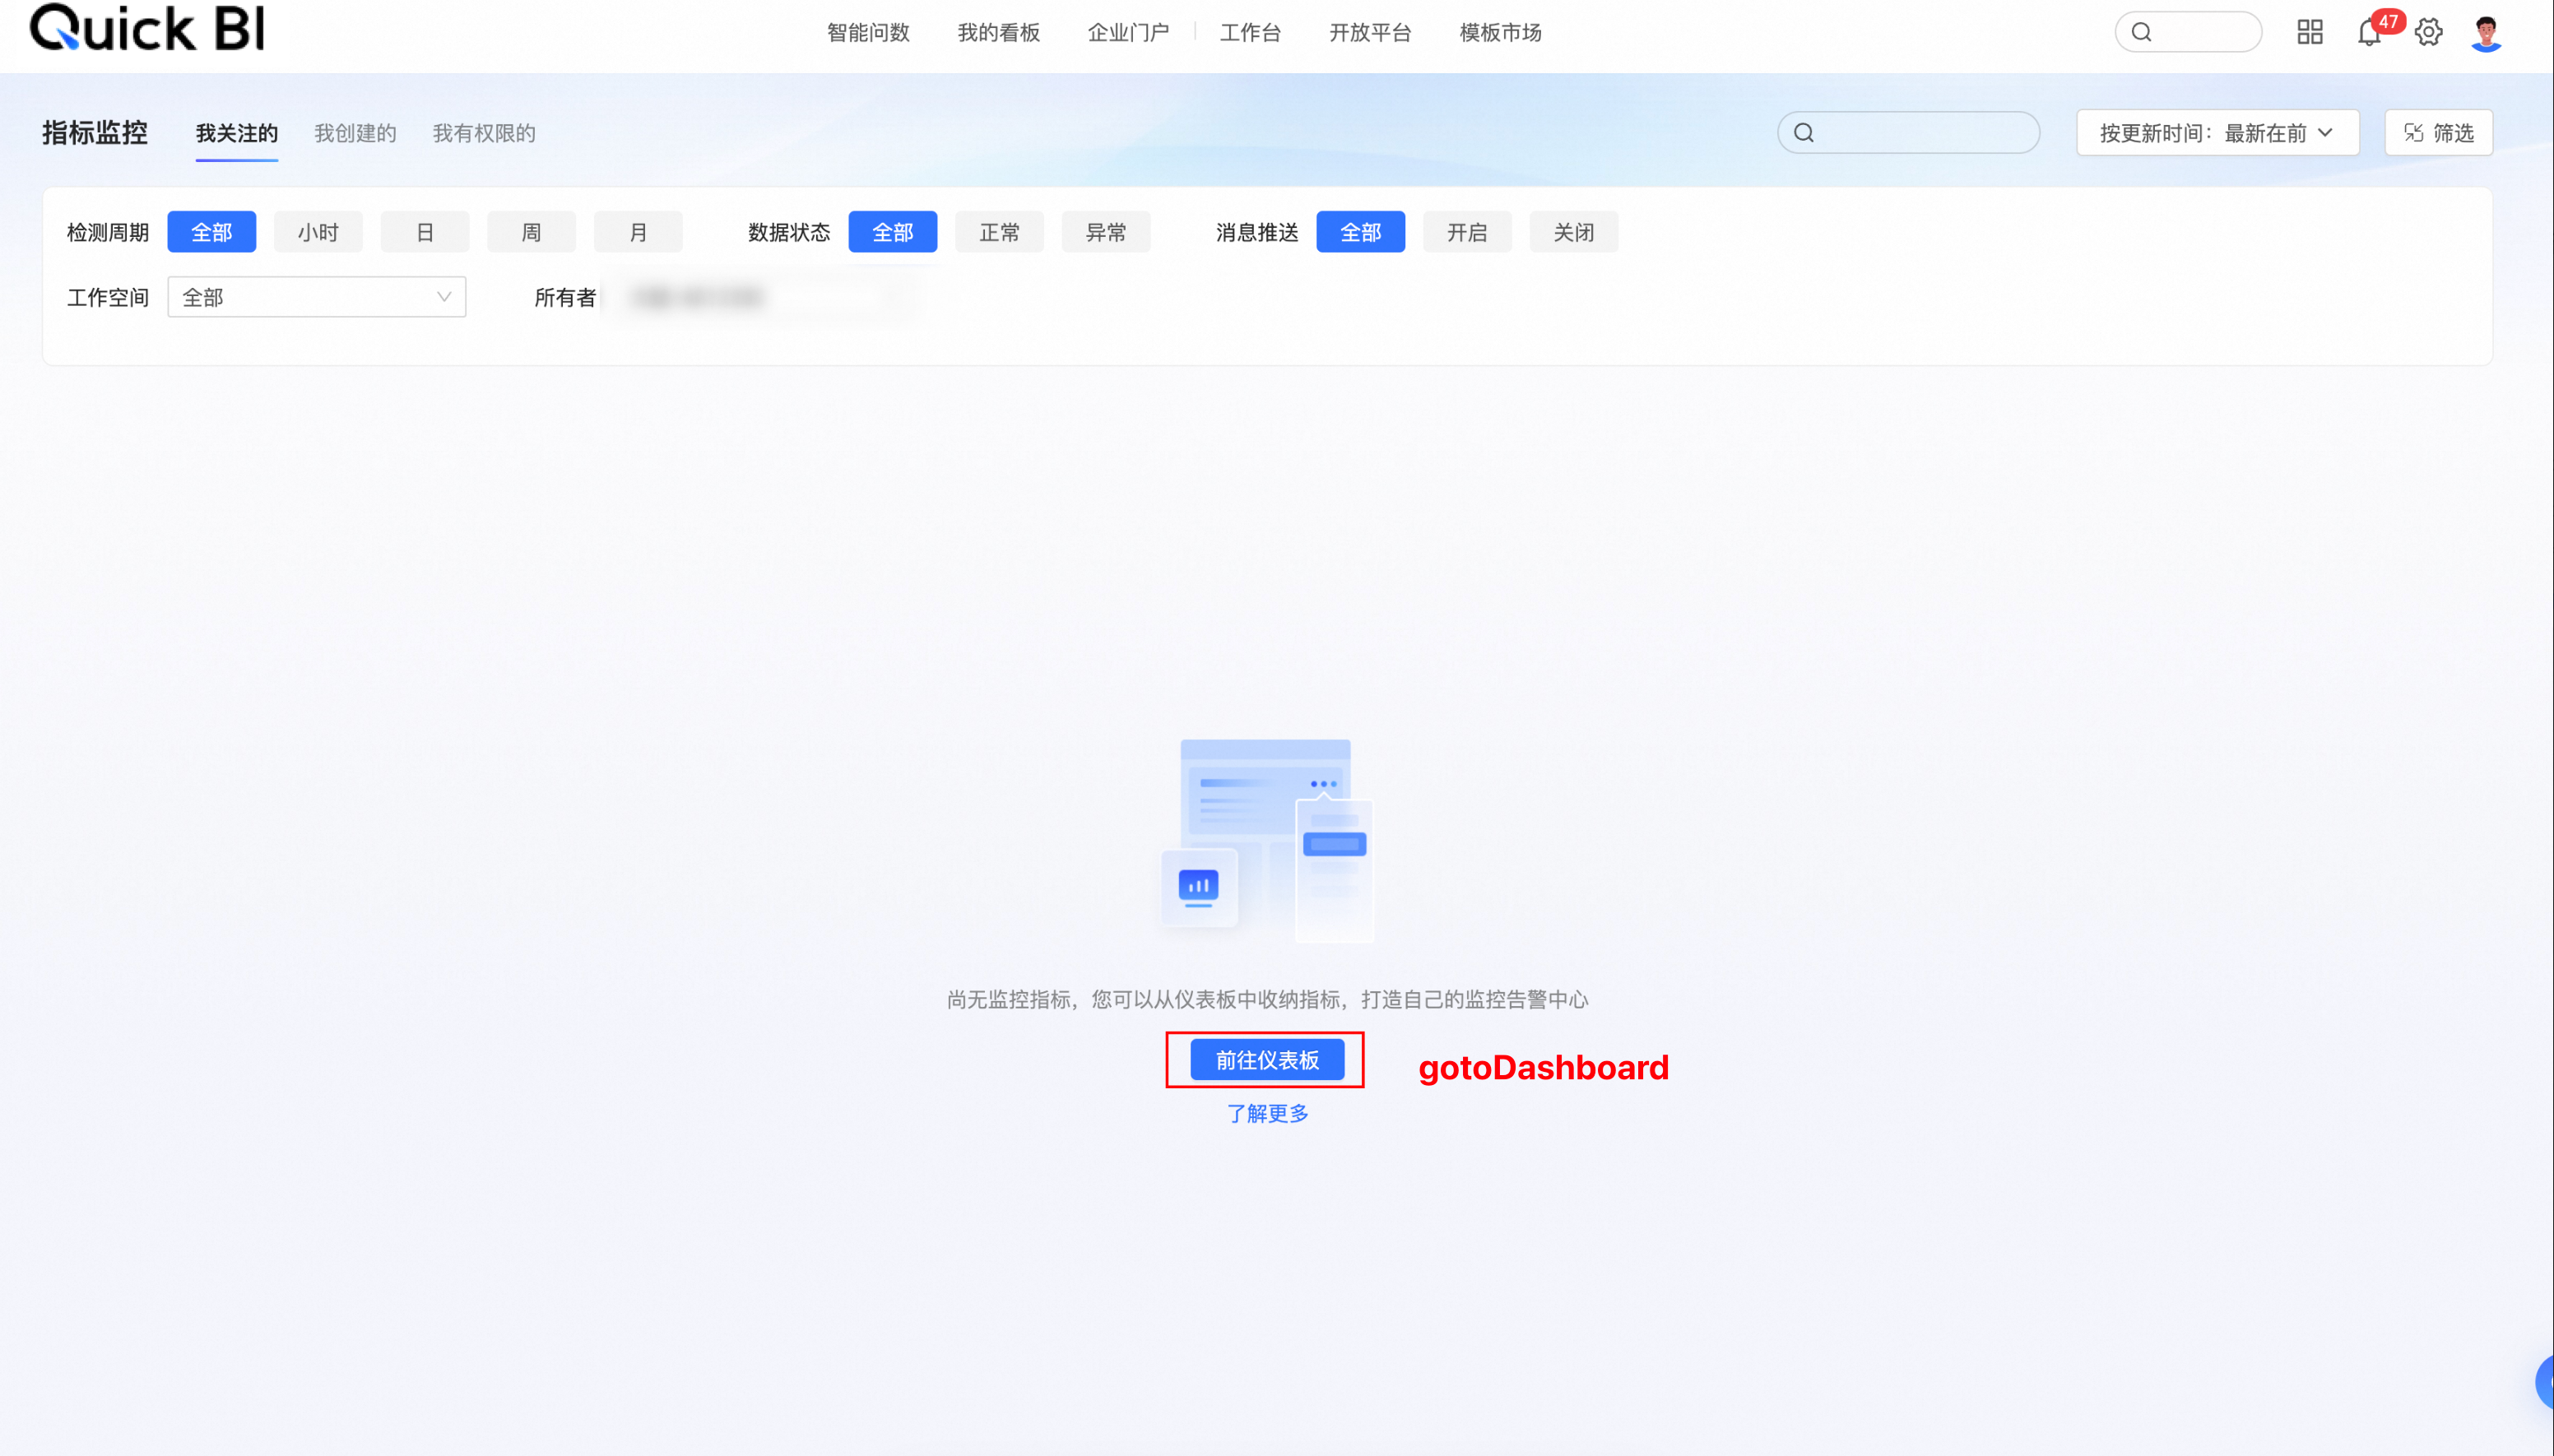
Task: Click the empty-state dashboard illustration
Action: tap(1266, 840)
